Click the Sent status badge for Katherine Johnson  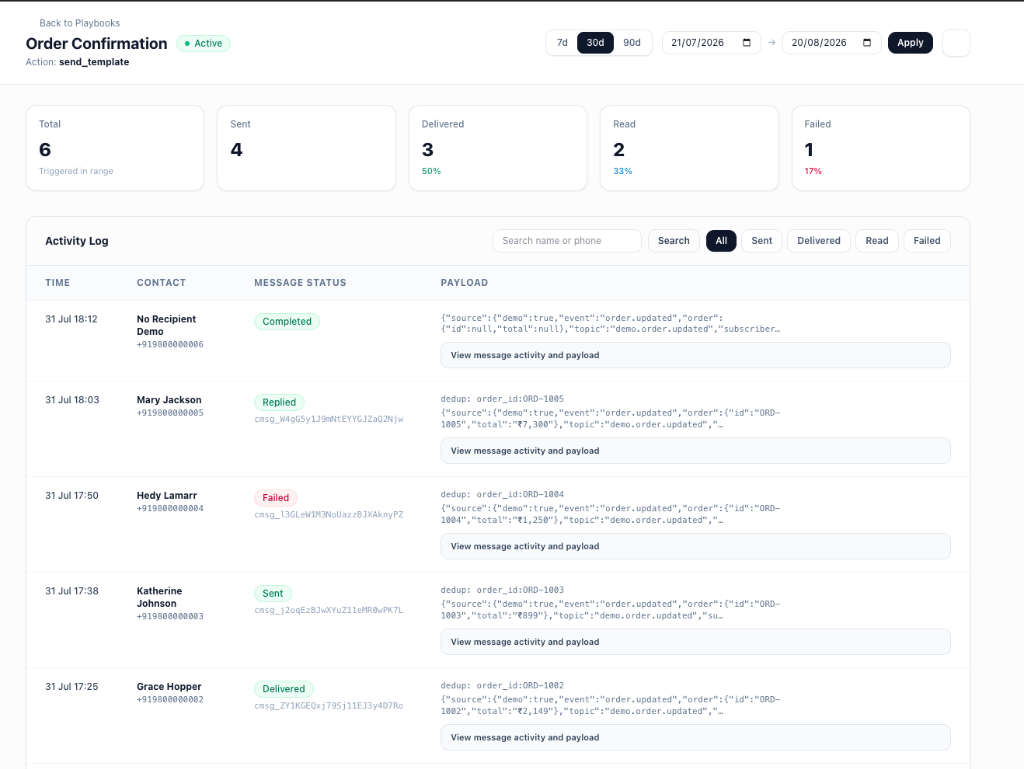click(x=273, y=593)
